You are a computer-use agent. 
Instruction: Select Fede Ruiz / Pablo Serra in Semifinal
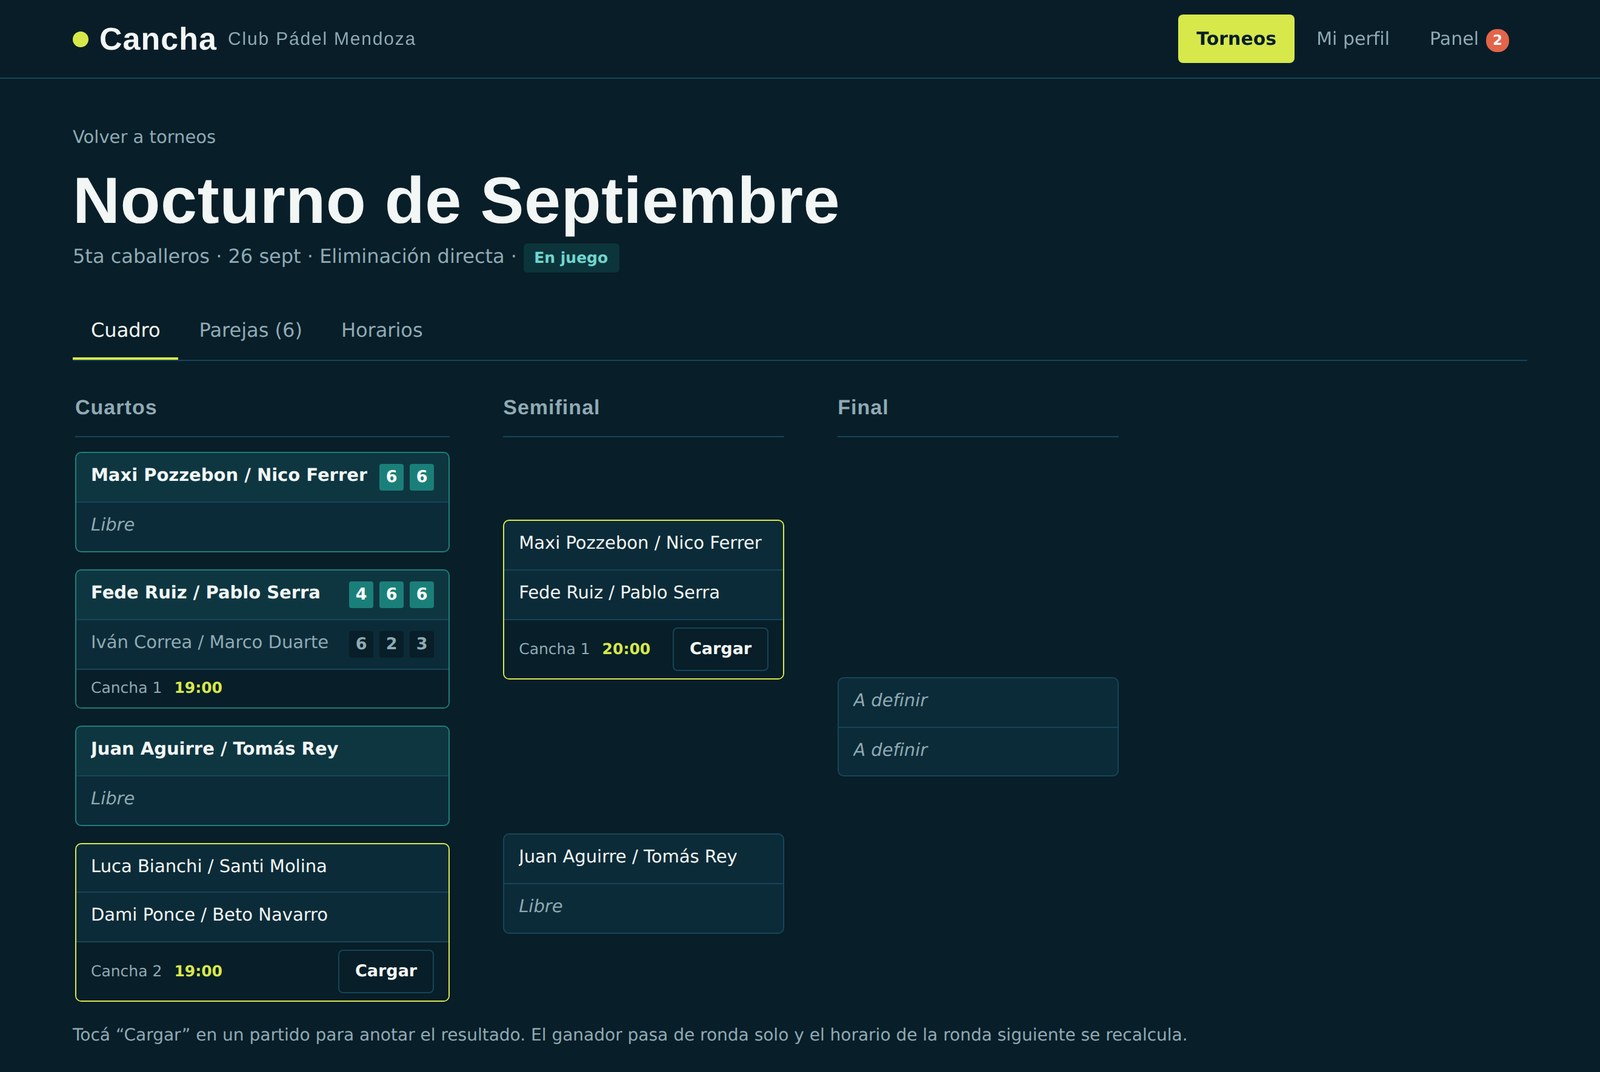tap(643, 594)
